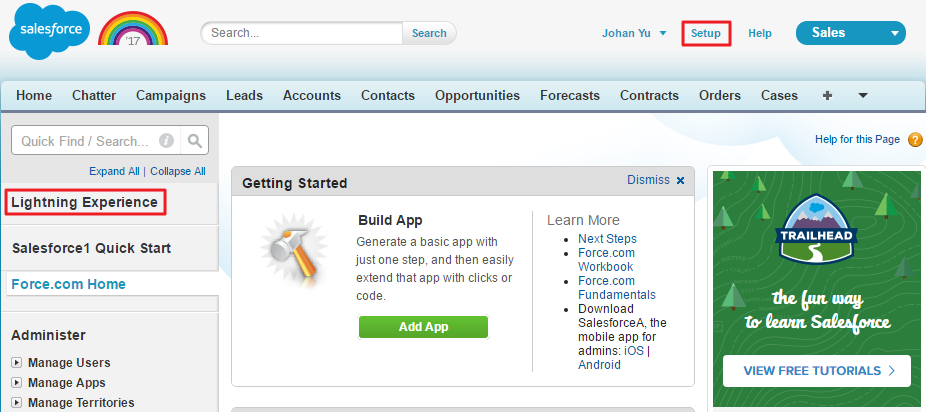Open the Setup link
926x412 pixels.
(705, 33)
